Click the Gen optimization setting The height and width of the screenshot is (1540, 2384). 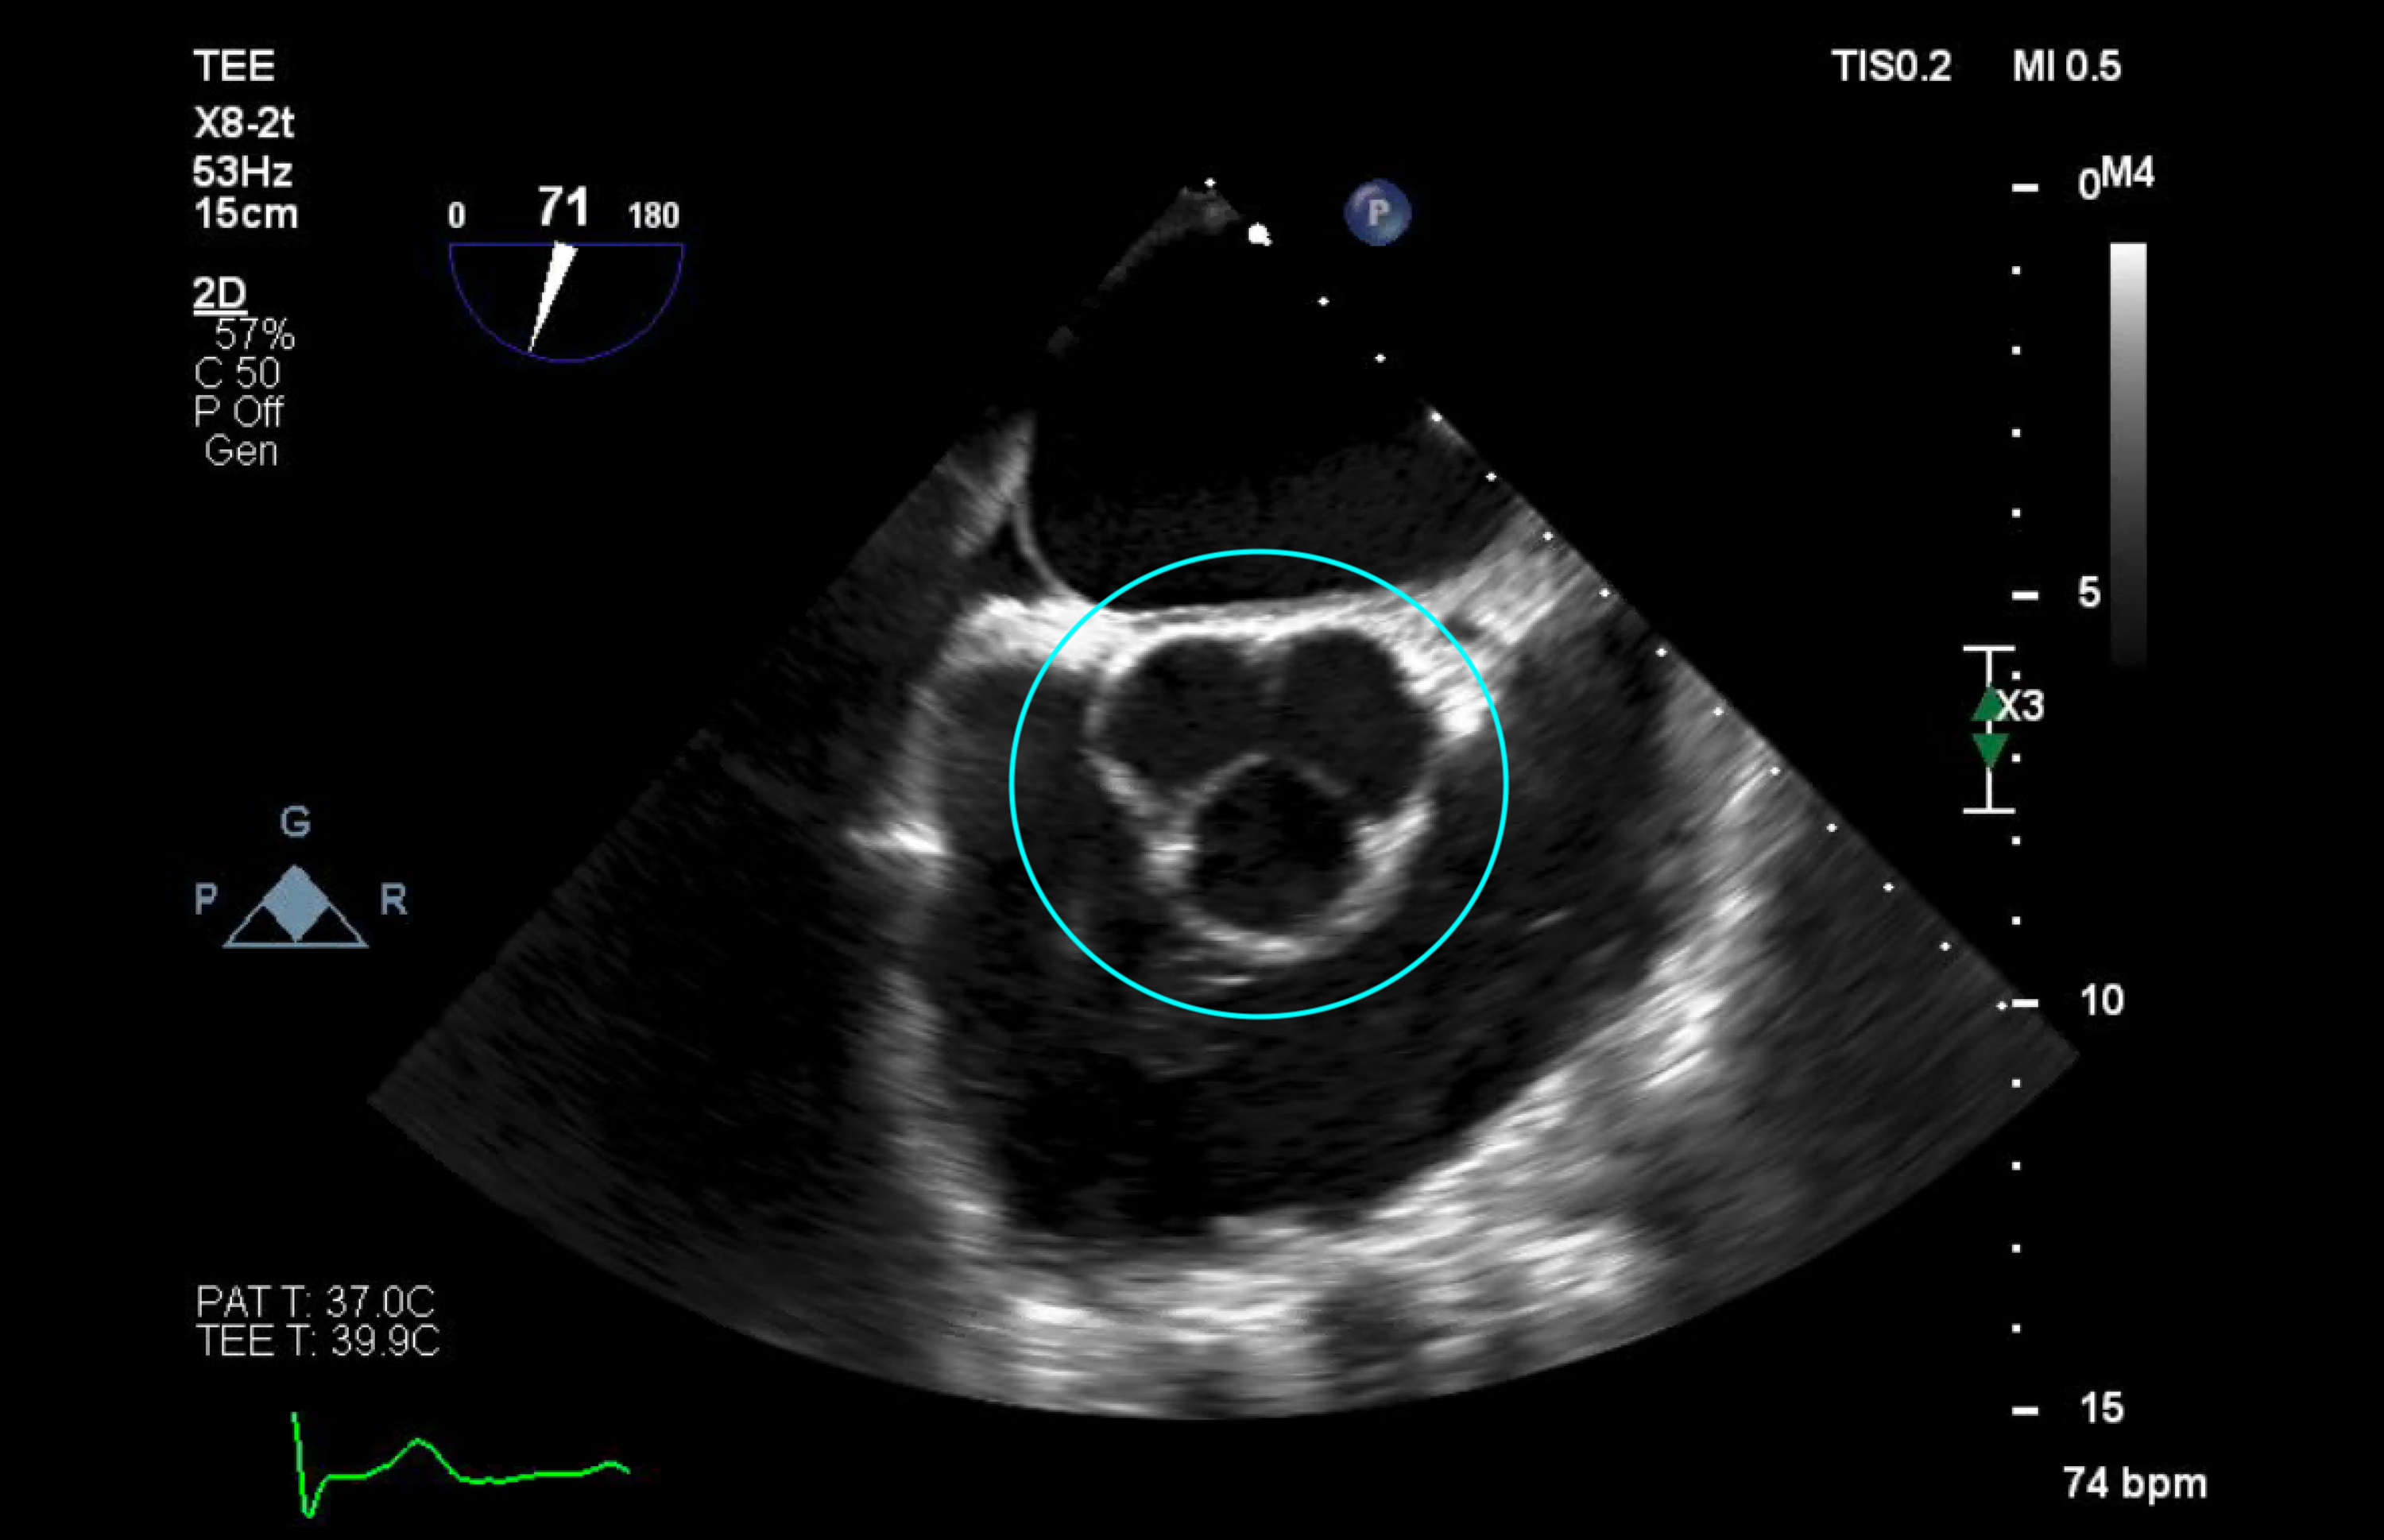241,451
